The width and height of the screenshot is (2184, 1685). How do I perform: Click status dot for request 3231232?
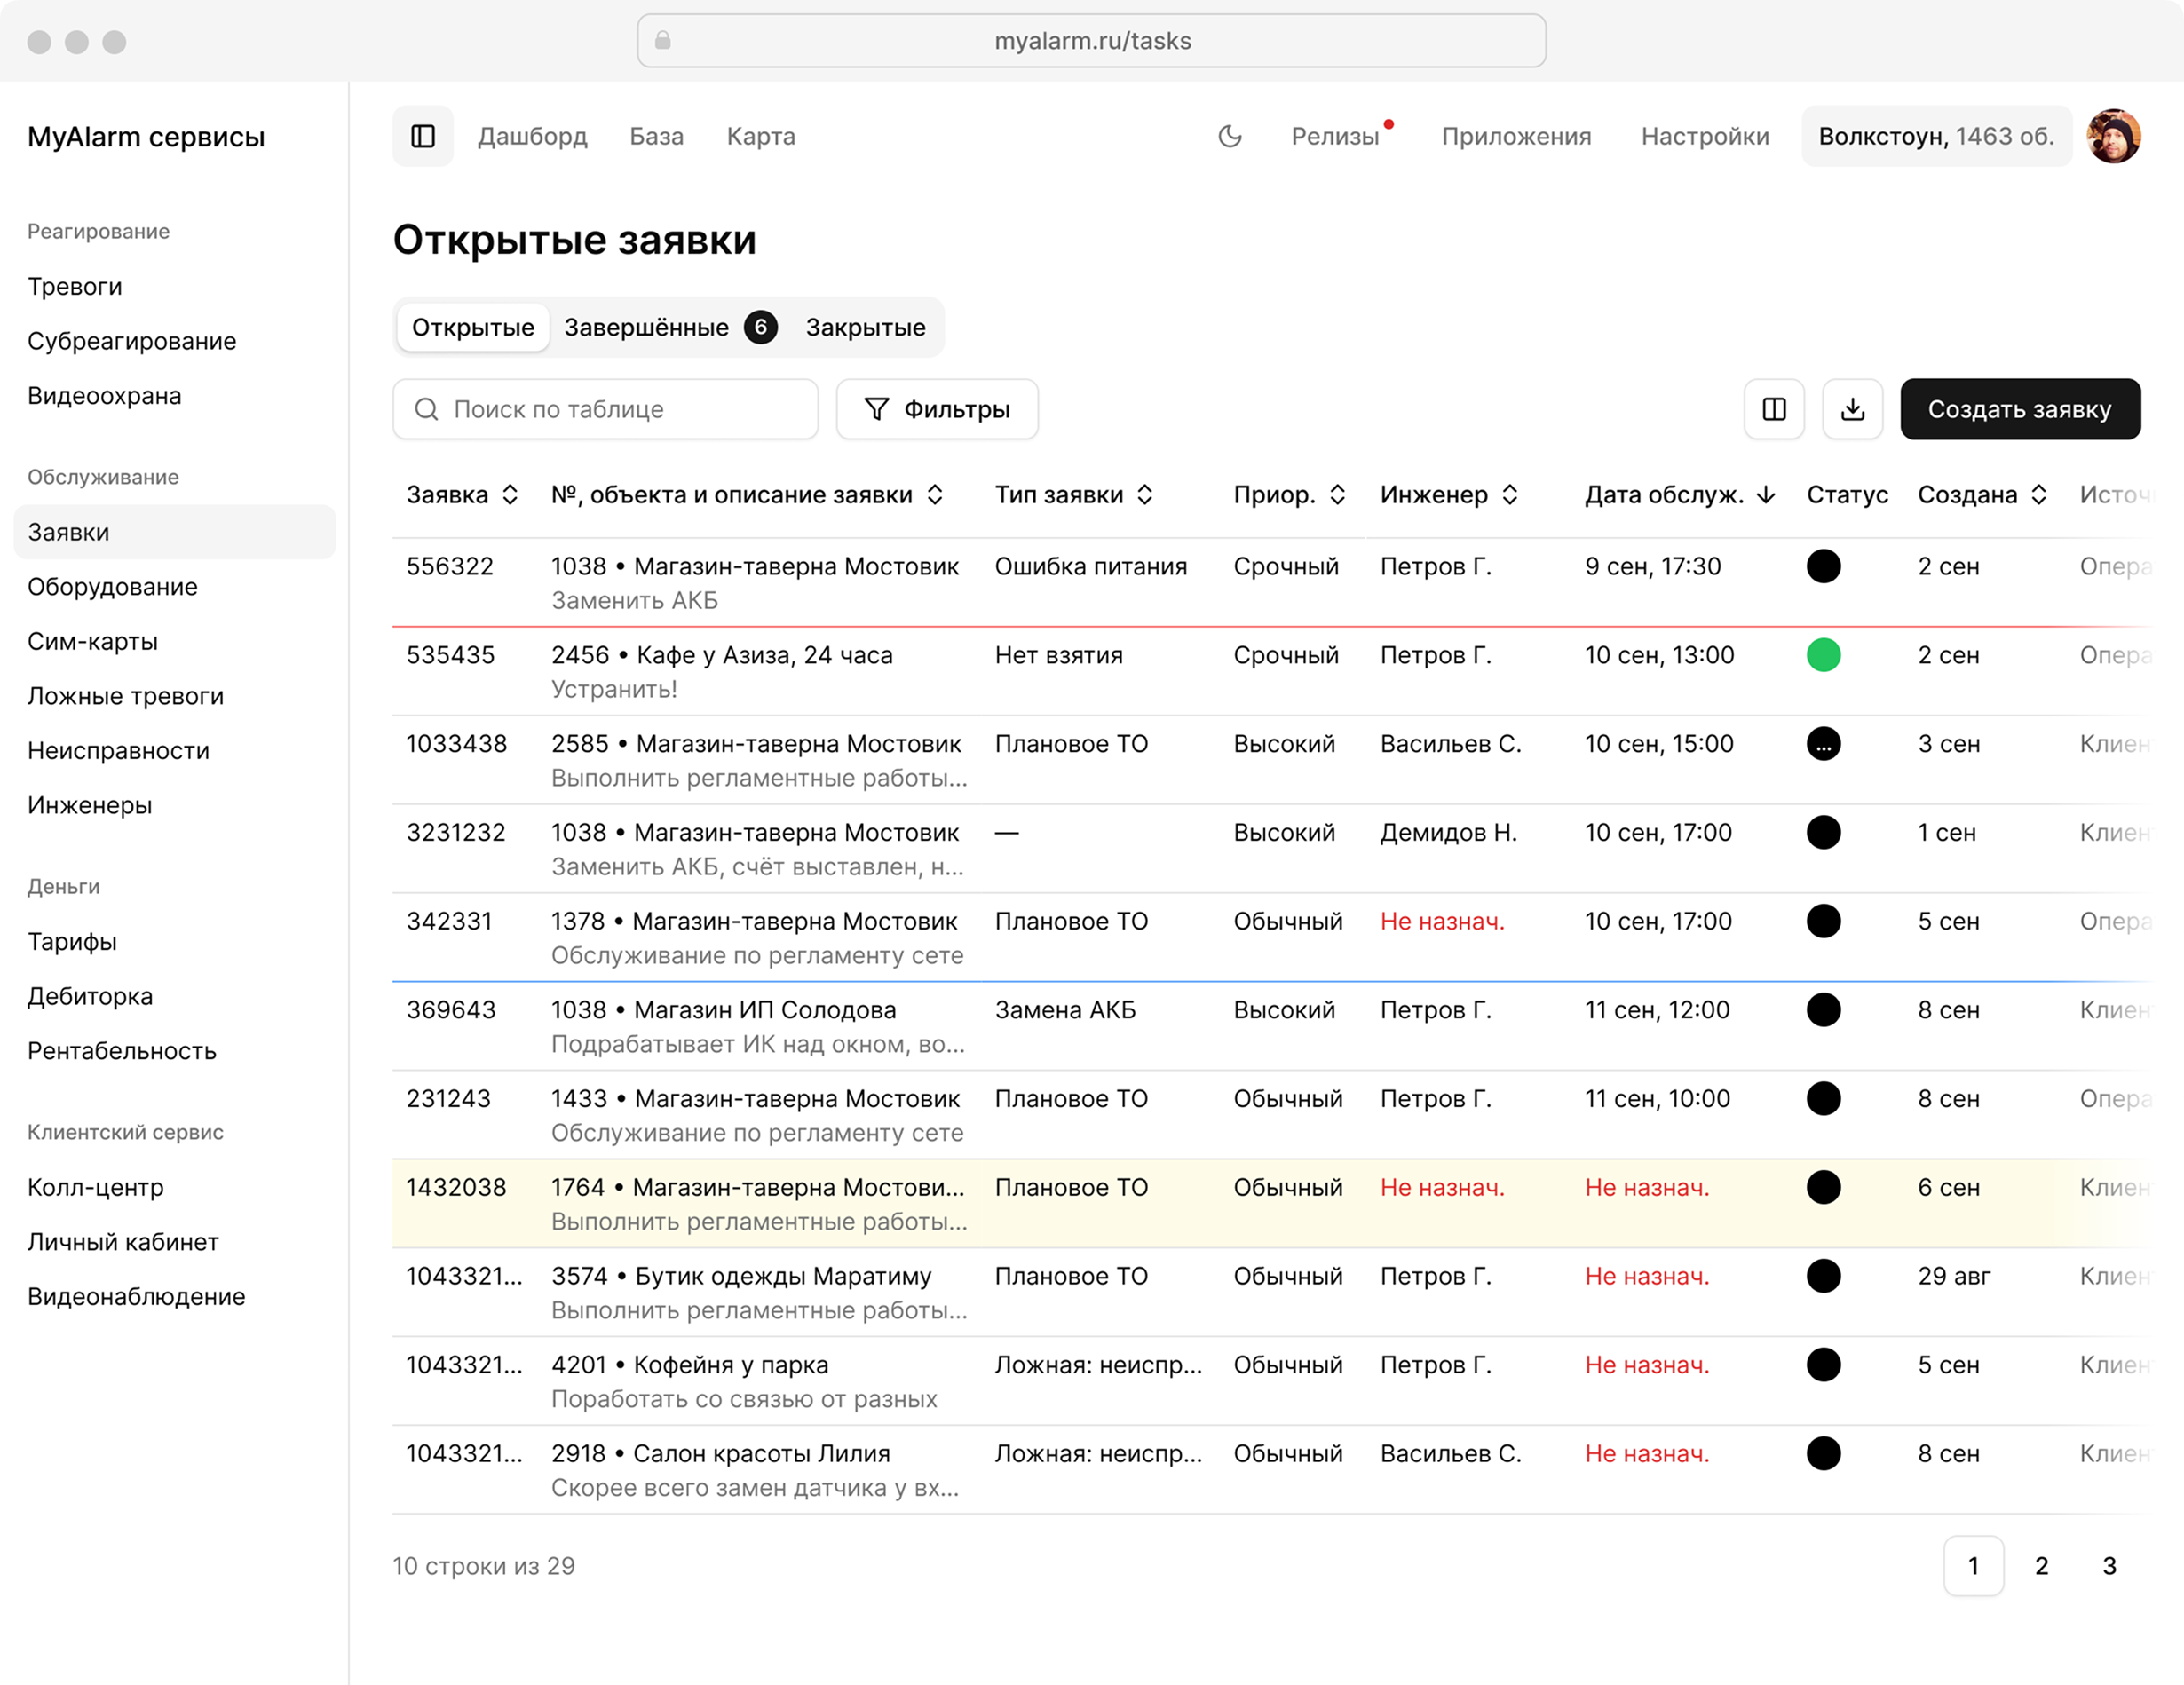(x=1823, y=832)
